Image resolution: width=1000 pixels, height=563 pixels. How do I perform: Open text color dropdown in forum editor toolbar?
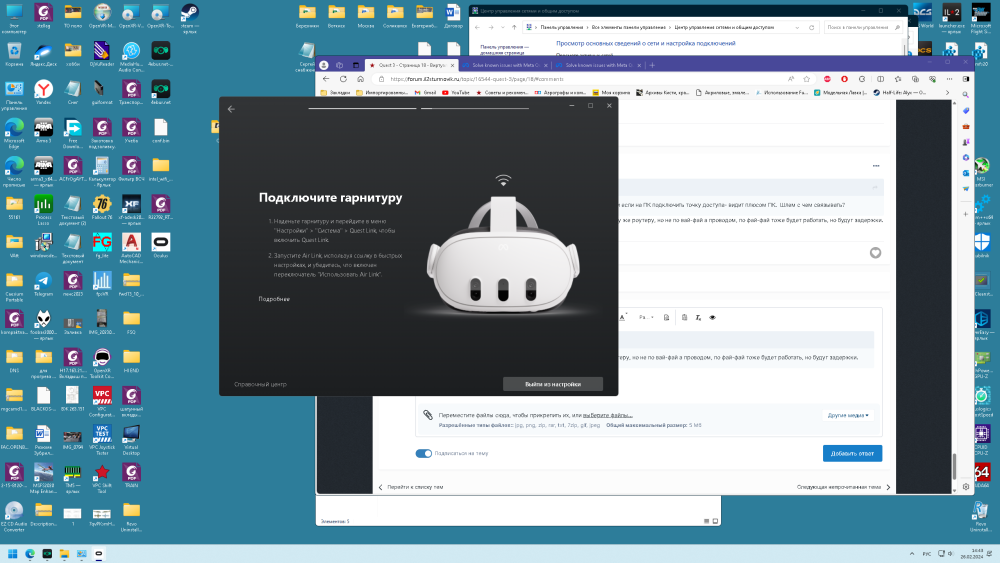[623, 318]
